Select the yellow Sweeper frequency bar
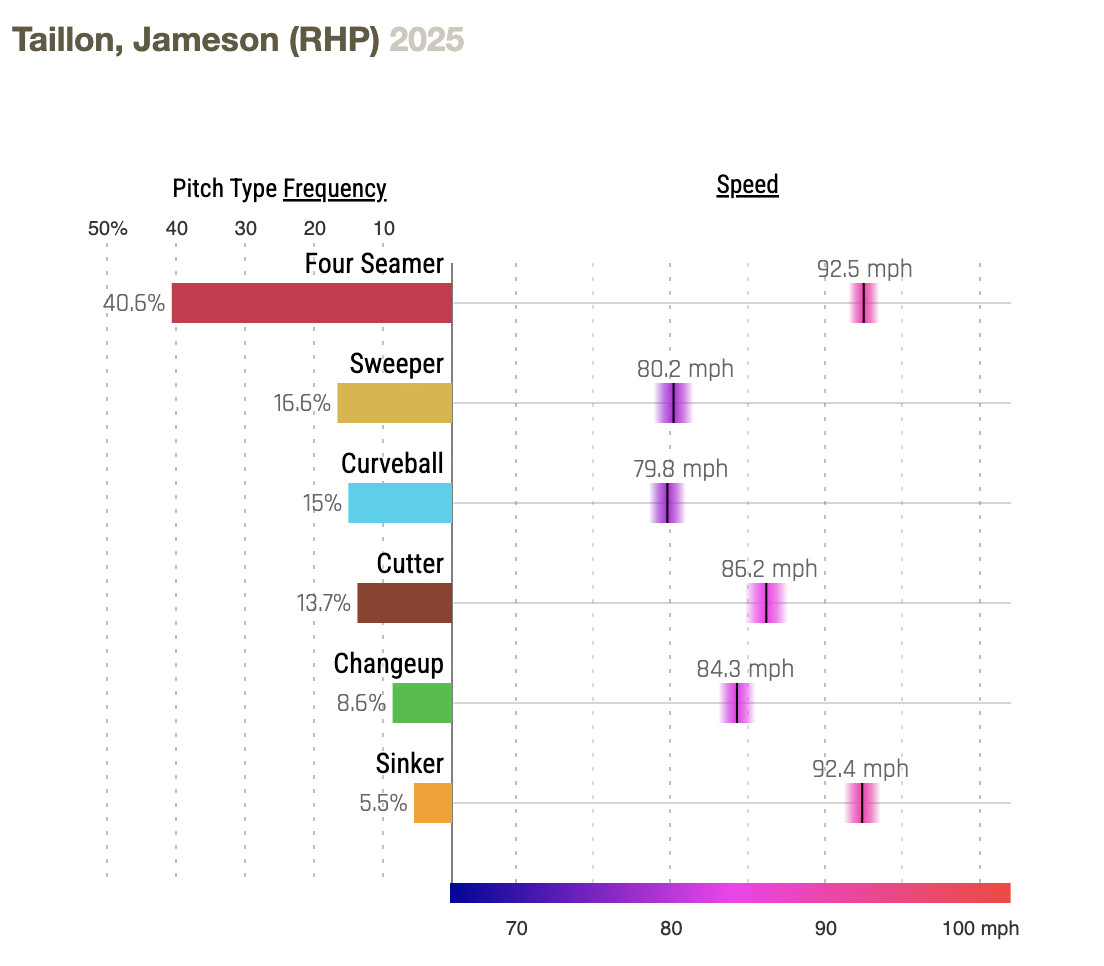The image size is (1104, 966). 394,403
